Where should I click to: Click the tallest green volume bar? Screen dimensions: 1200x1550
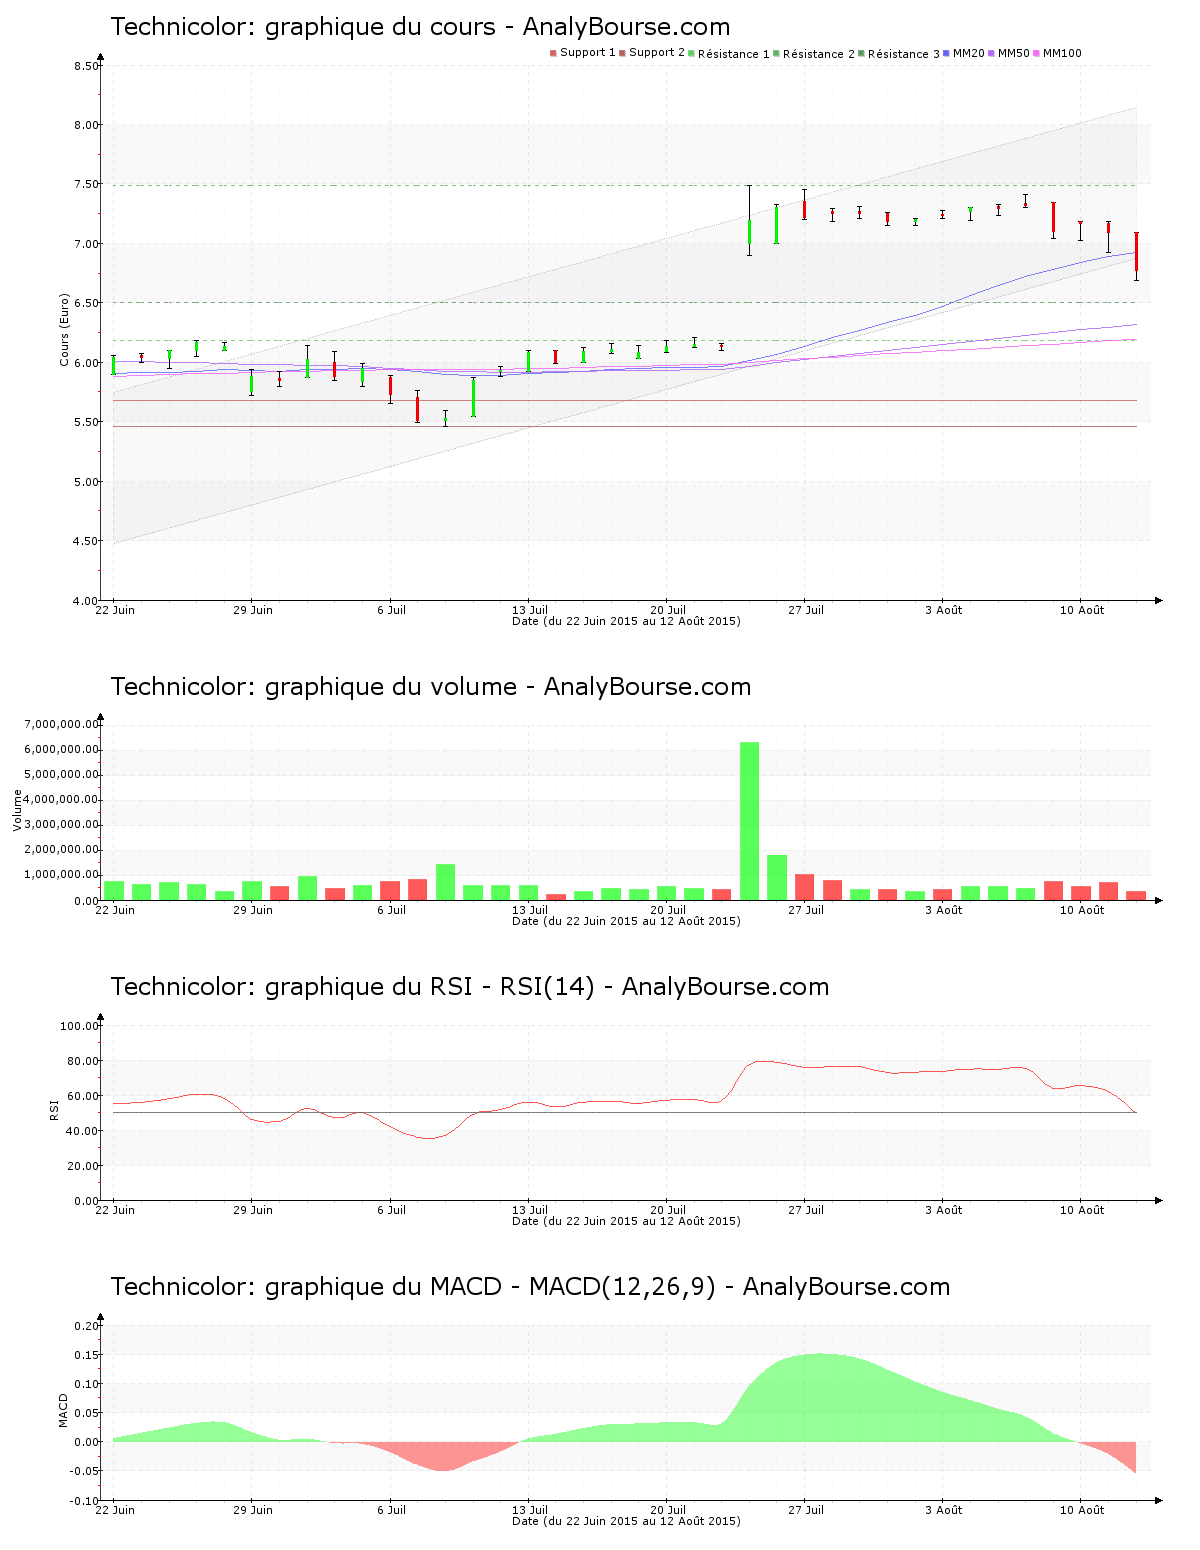click(748, 820)
